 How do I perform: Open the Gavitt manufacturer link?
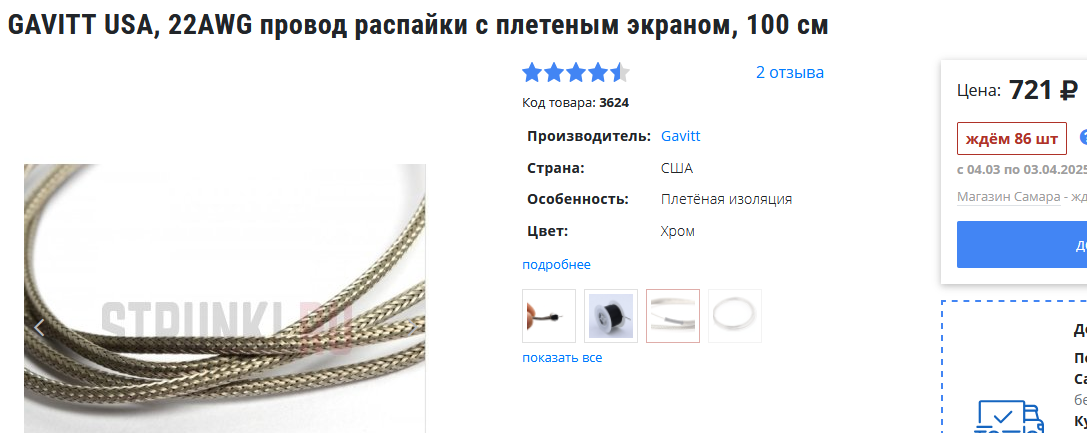point(681,136)
